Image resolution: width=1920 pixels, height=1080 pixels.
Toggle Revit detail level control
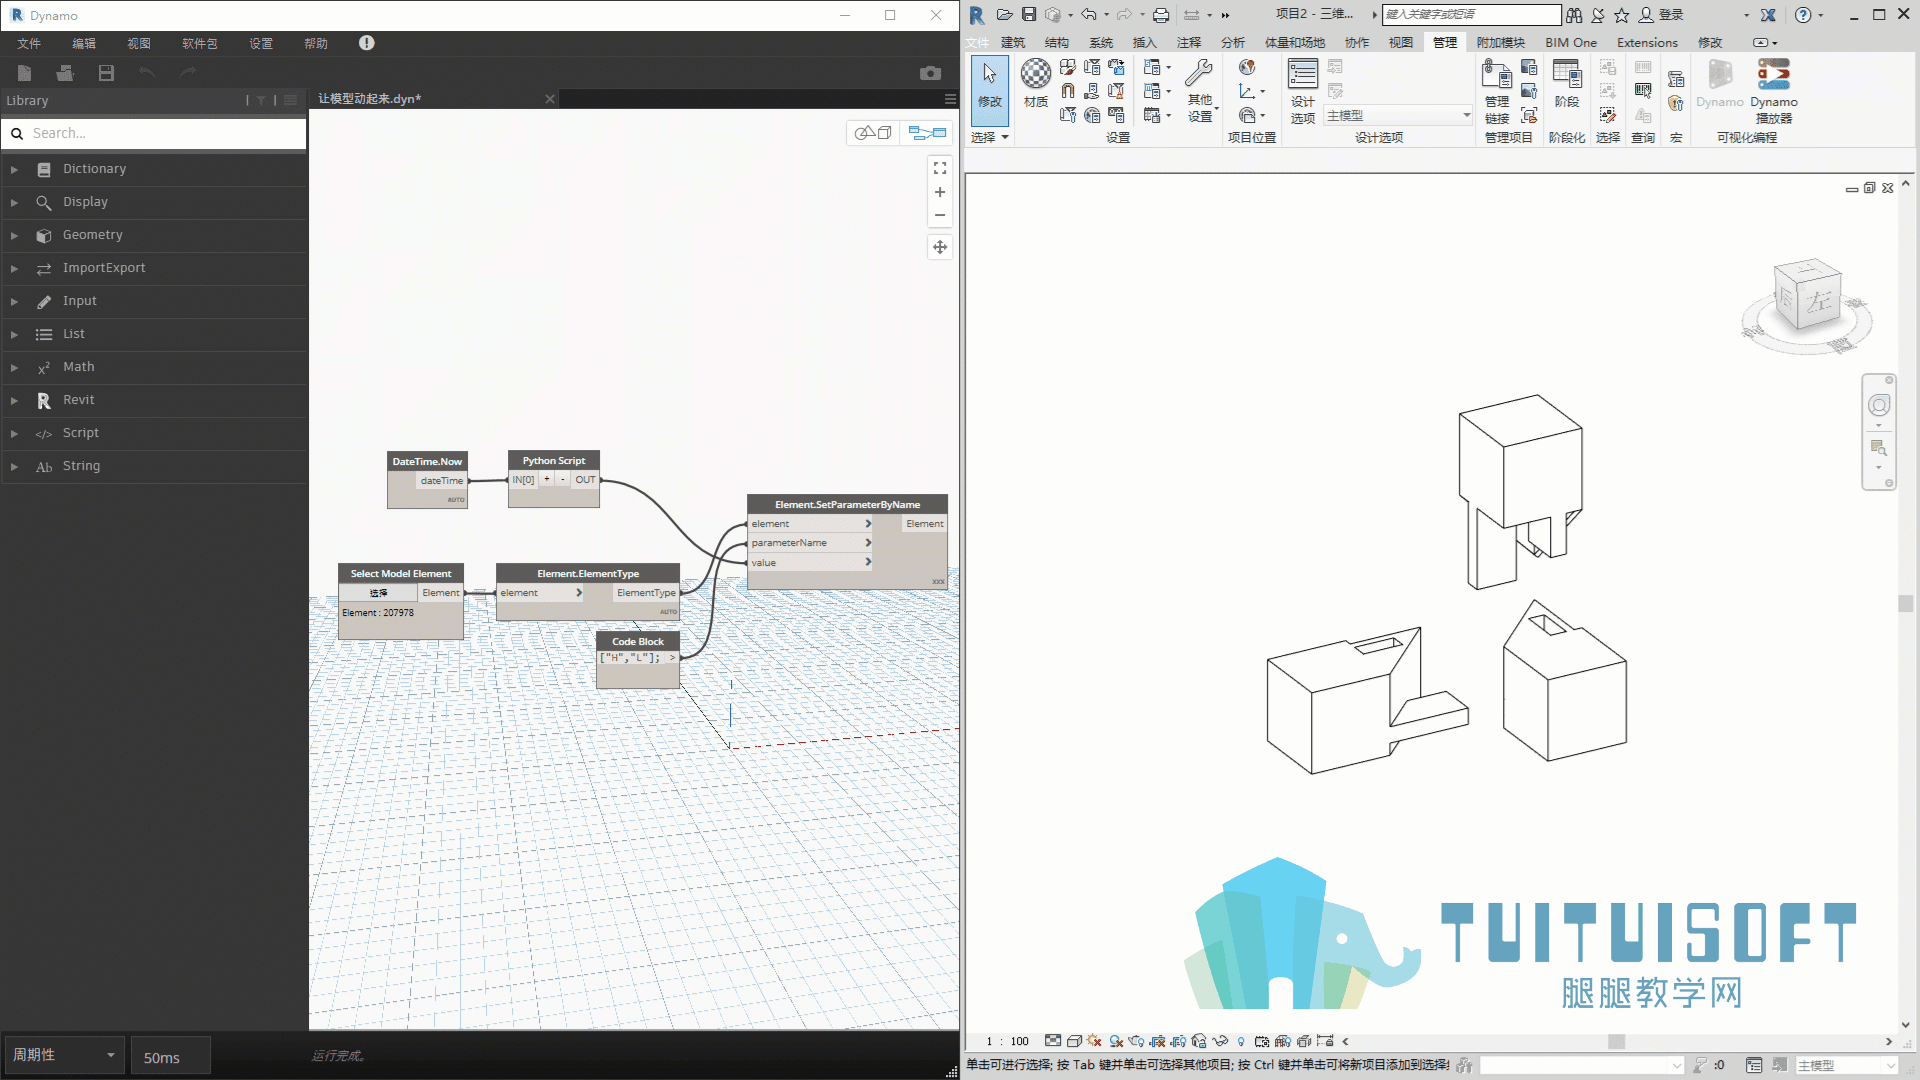pyautogui.click(x=1053, y=1041)
